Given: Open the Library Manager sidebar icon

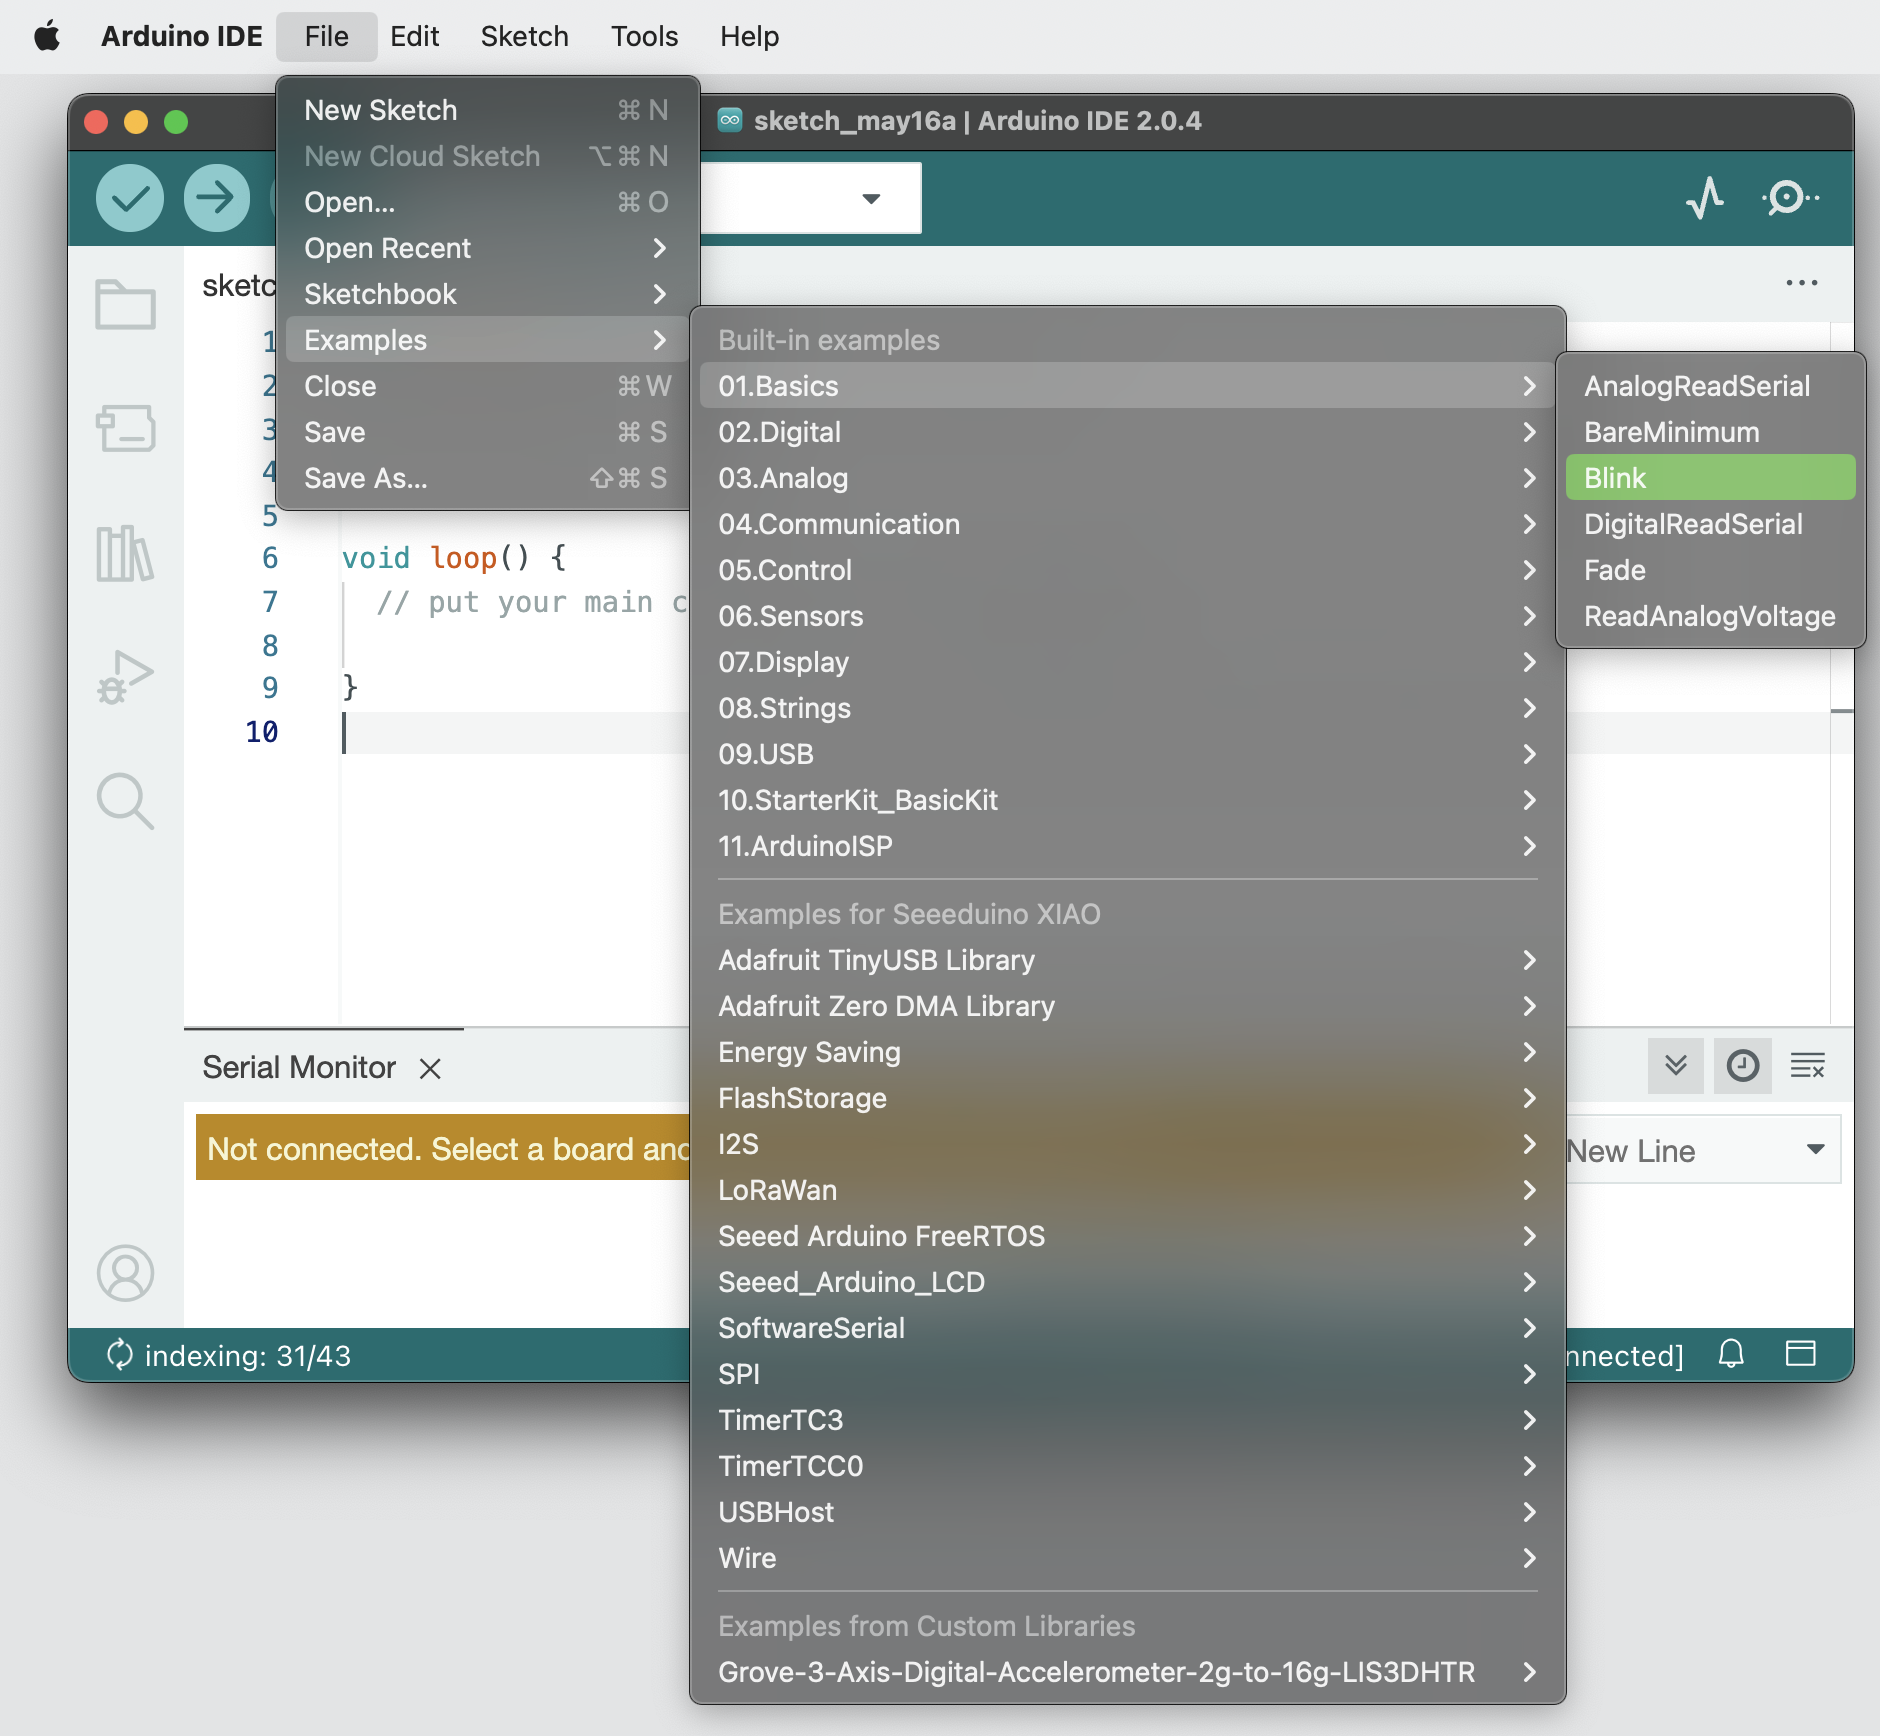Looking at the screenshot, I should pos(125,553).
